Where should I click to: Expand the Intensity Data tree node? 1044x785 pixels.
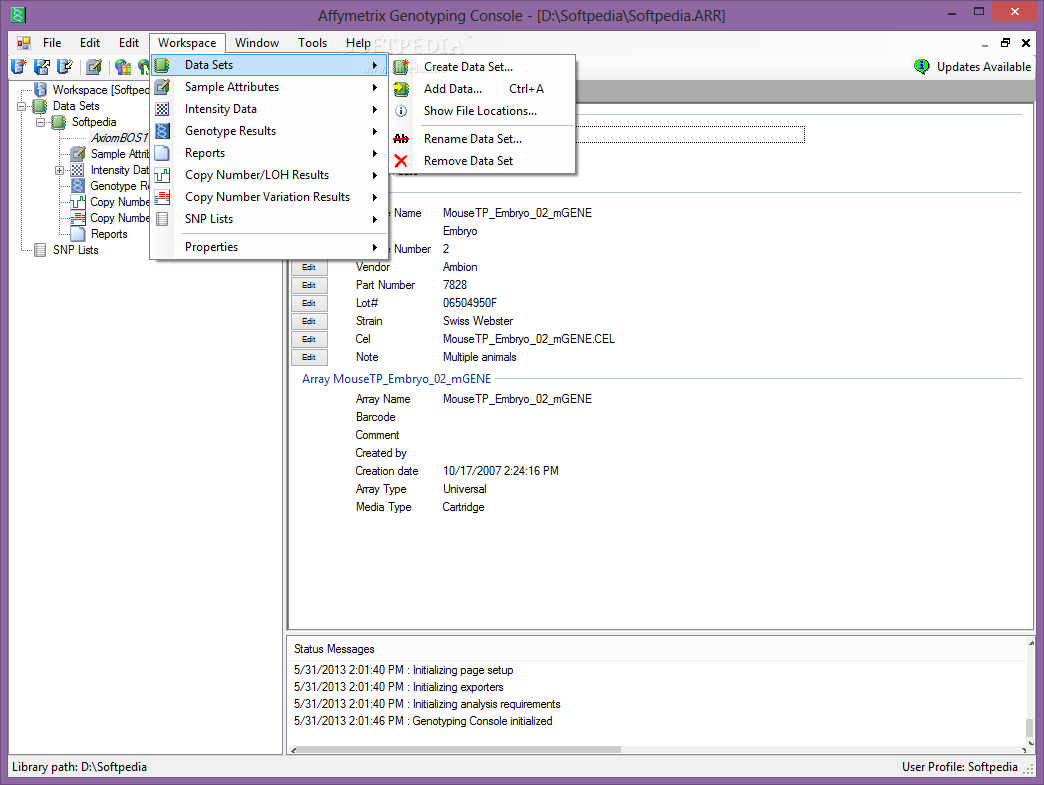59,170
